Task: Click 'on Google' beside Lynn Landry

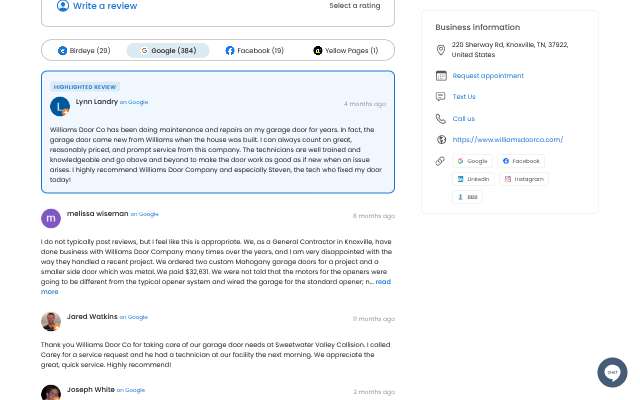Action: click(134, 102)
